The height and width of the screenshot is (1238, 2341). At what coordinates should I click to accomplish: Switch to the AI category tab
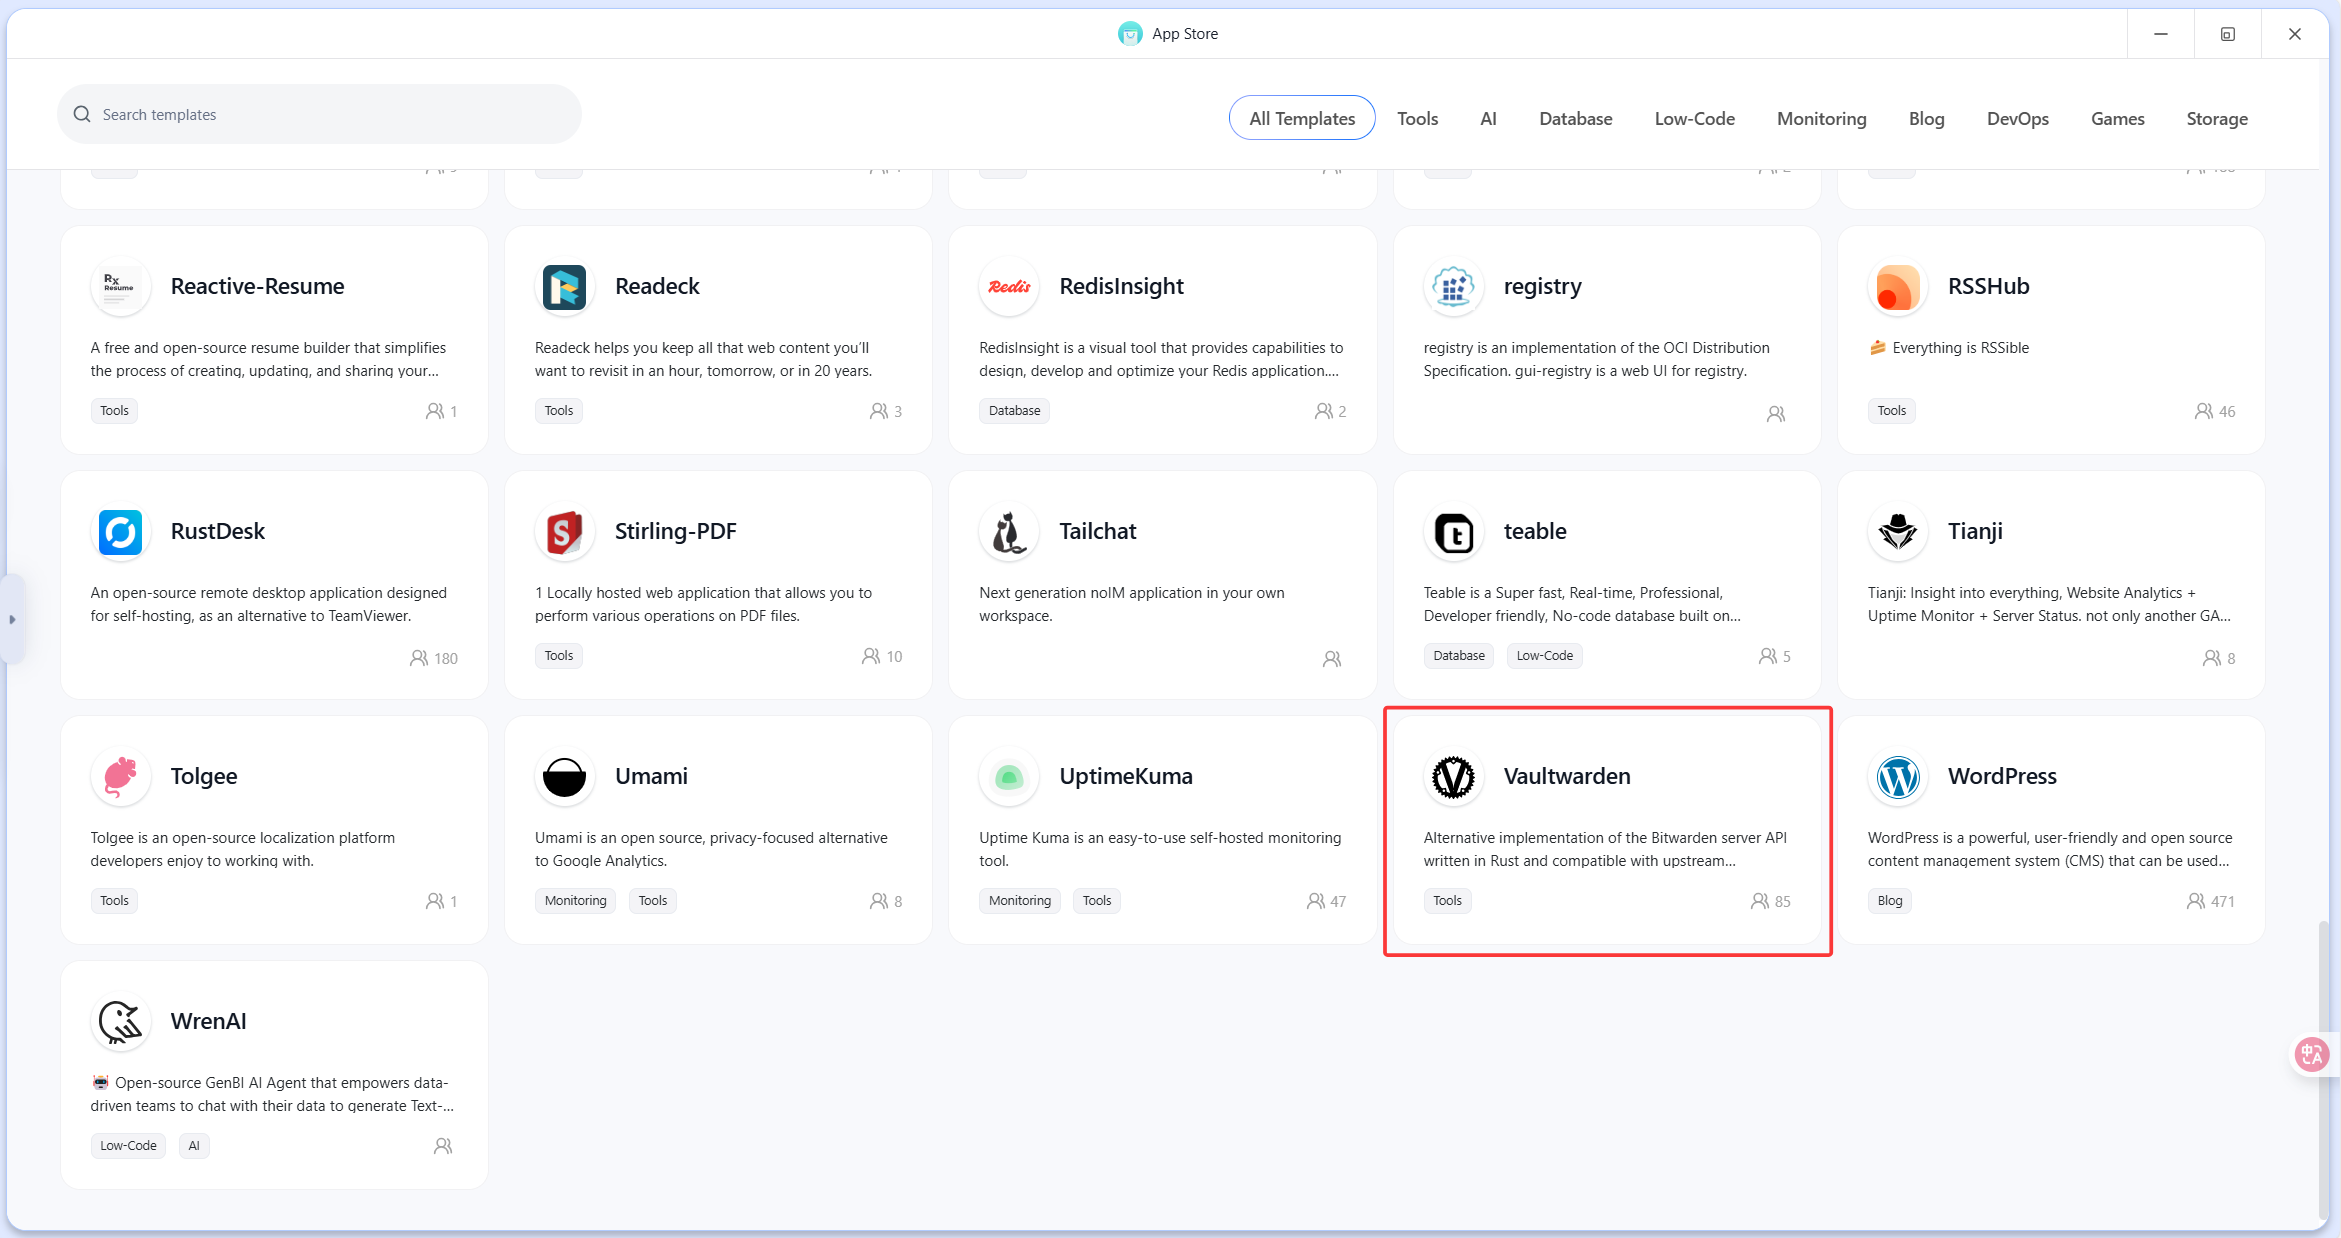(1488, 118)
